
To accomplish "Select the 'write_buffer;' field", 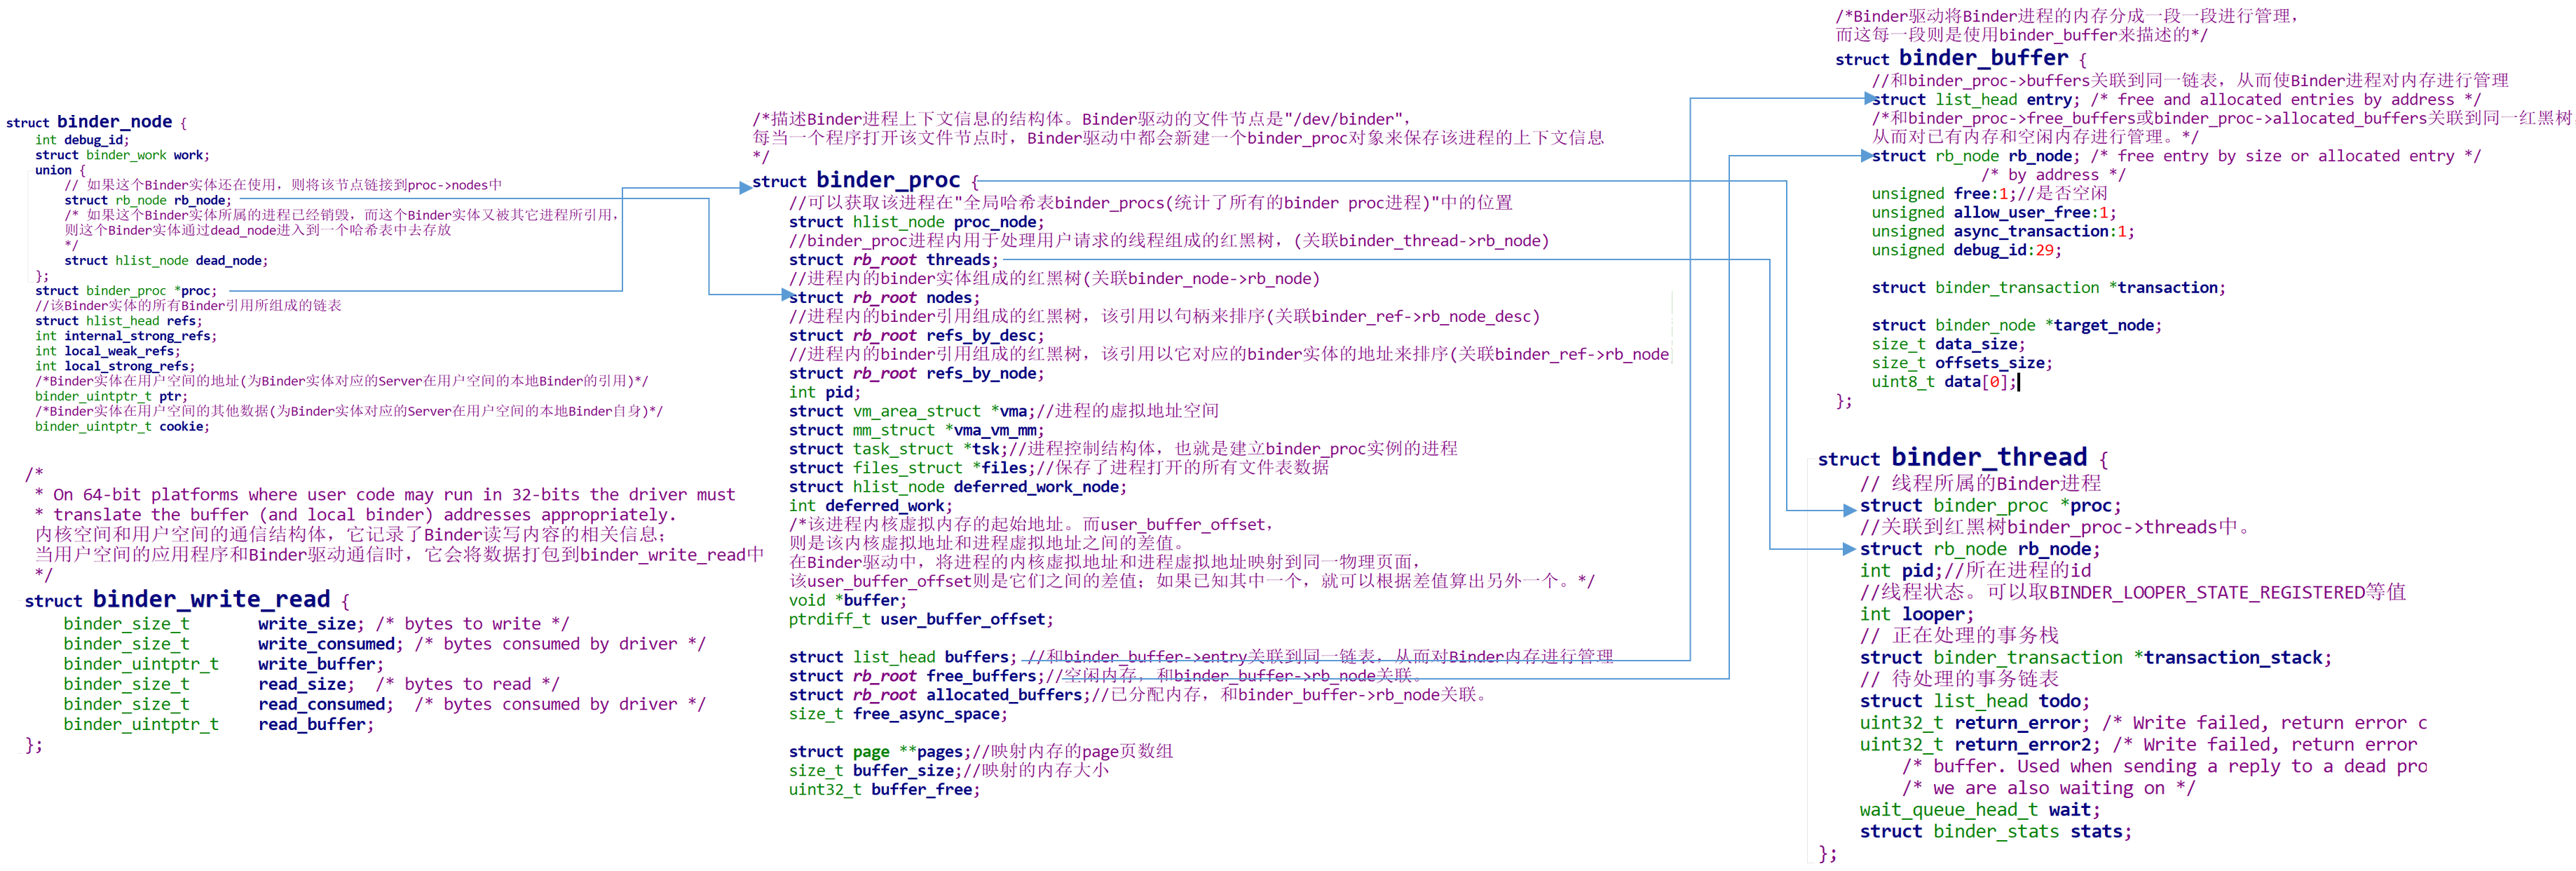I will pyautogui.click(x=320, y=664).
